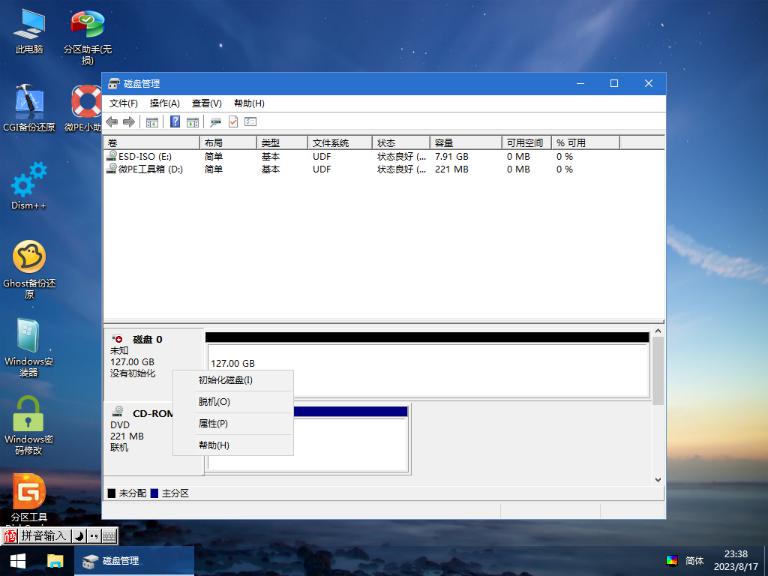Viewport: 768px width, 576px height.
Task: Sort by 状态 column header
Action: [x=401, y=143]
